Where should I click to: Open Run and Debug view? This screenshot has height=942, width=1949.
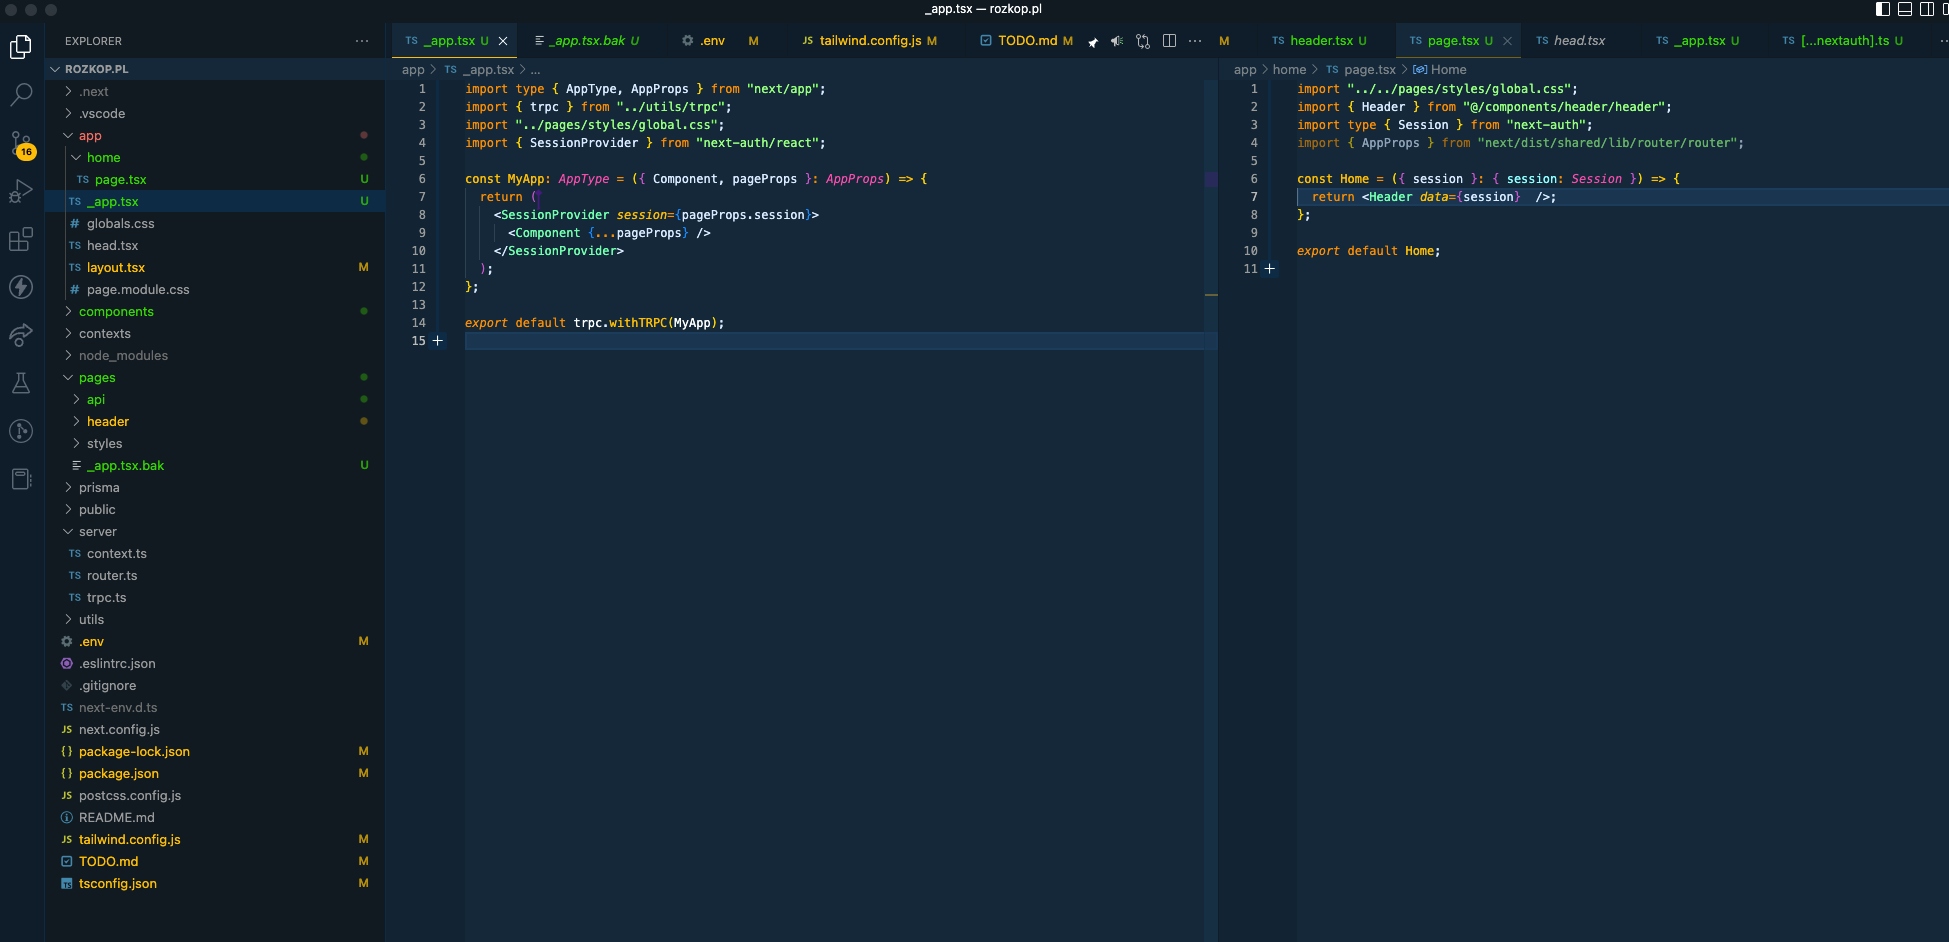[21, 191]
